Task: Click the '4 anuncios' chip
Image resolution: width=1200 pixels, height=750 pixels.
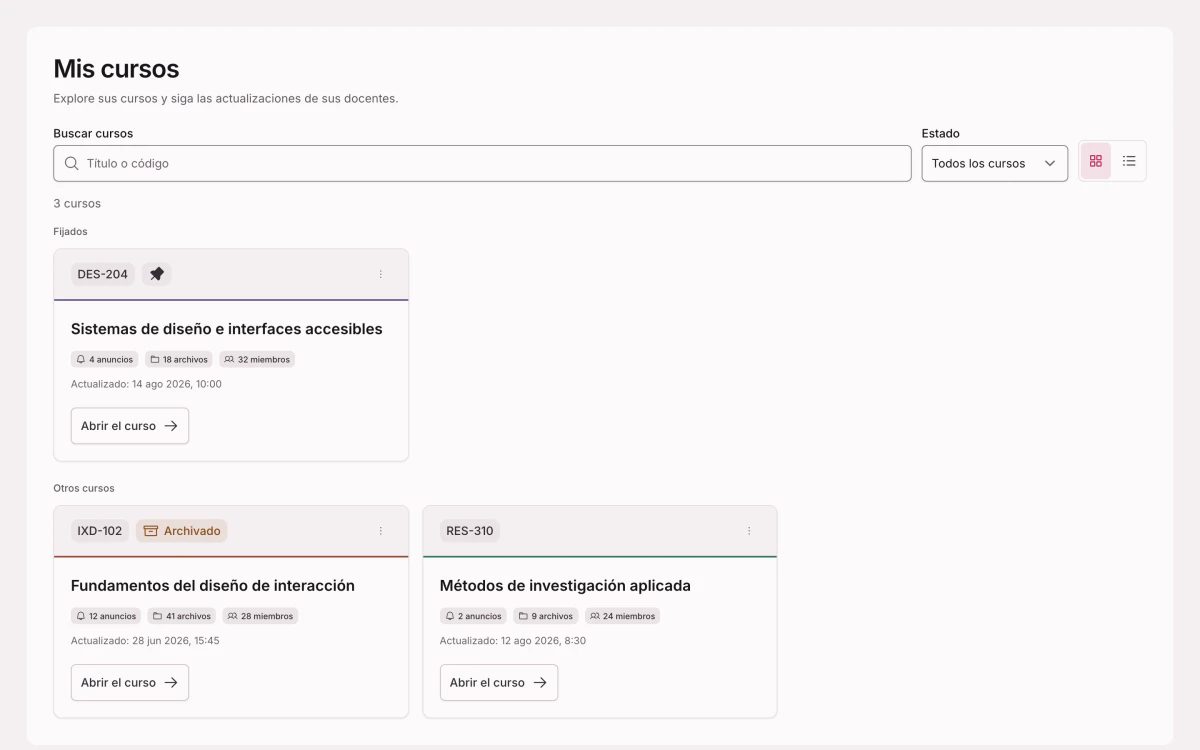Action: click(x=105, y=359)
